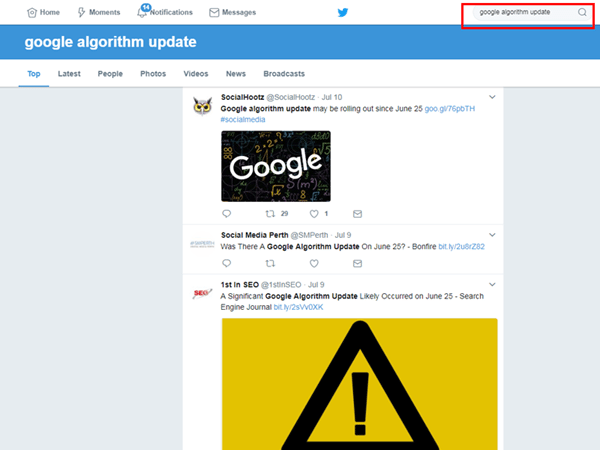The height and width of the screenshot is (450, 600).
Task: Like the Social Media Perth tweet
Action: 314,263
